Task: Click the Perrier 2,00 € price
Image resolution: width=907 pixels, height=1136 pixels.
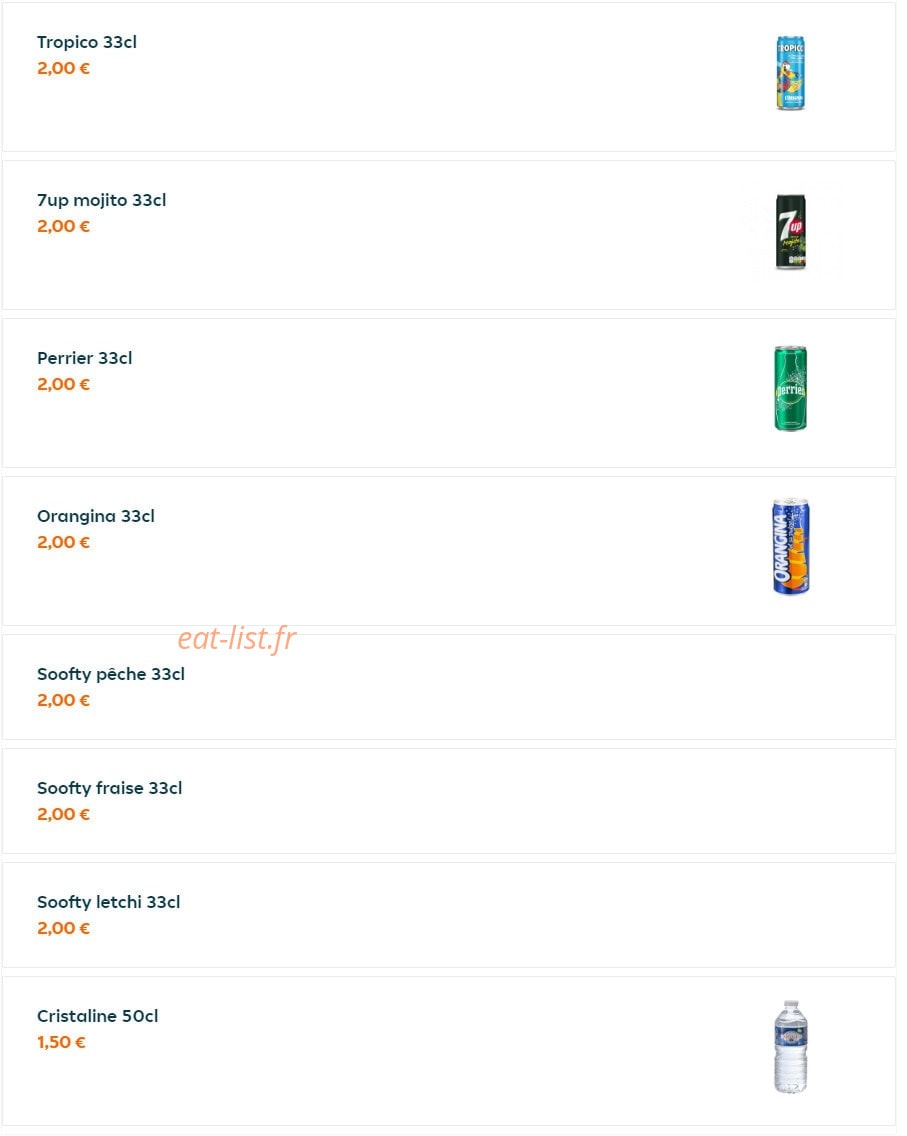Action: point(64,384)
